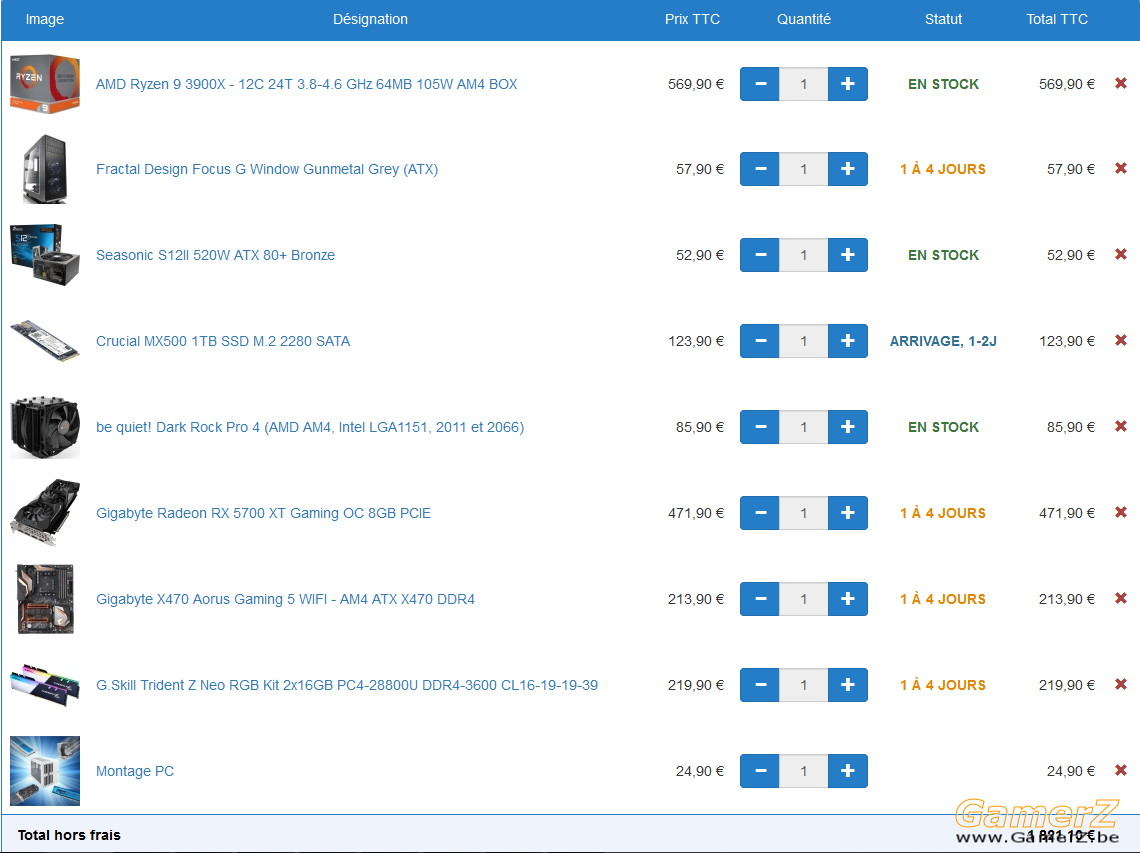Click the 'Désignation' column header

[x=370, y=20]
